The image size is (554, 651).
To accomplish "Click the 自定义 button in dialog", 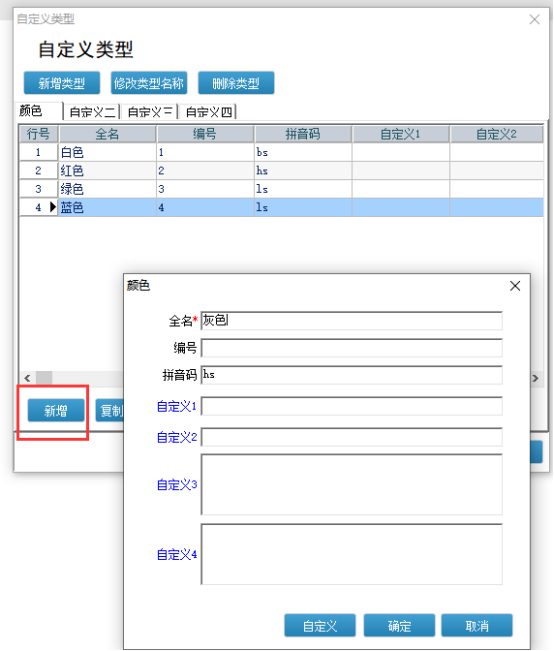I will pos(320,626).
